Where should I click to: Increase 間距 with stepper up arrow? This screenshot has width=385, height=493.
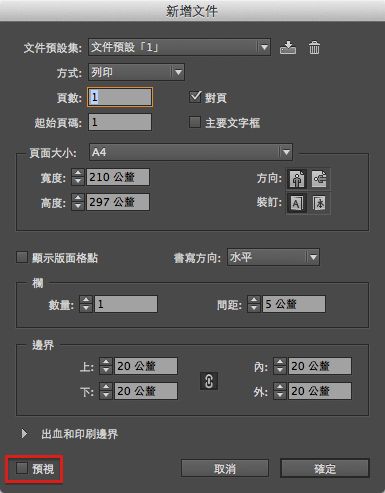pos(254,300)
